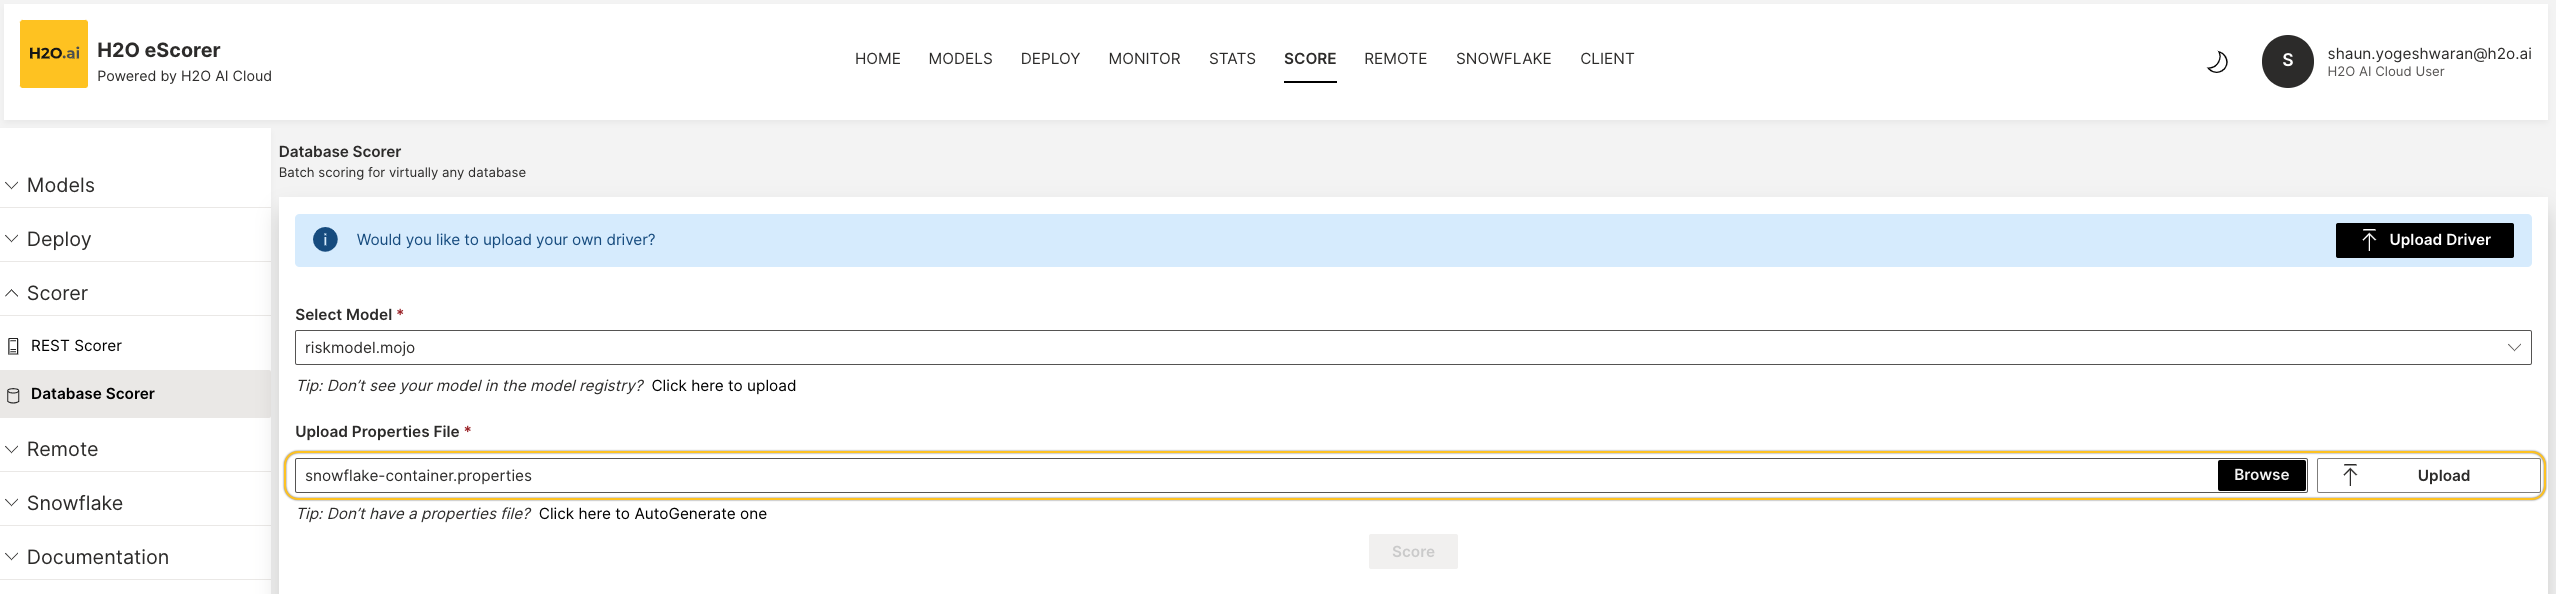Toggle dark mode moon icon
The image size is (2556, 594).
(x=2217, y=62)
